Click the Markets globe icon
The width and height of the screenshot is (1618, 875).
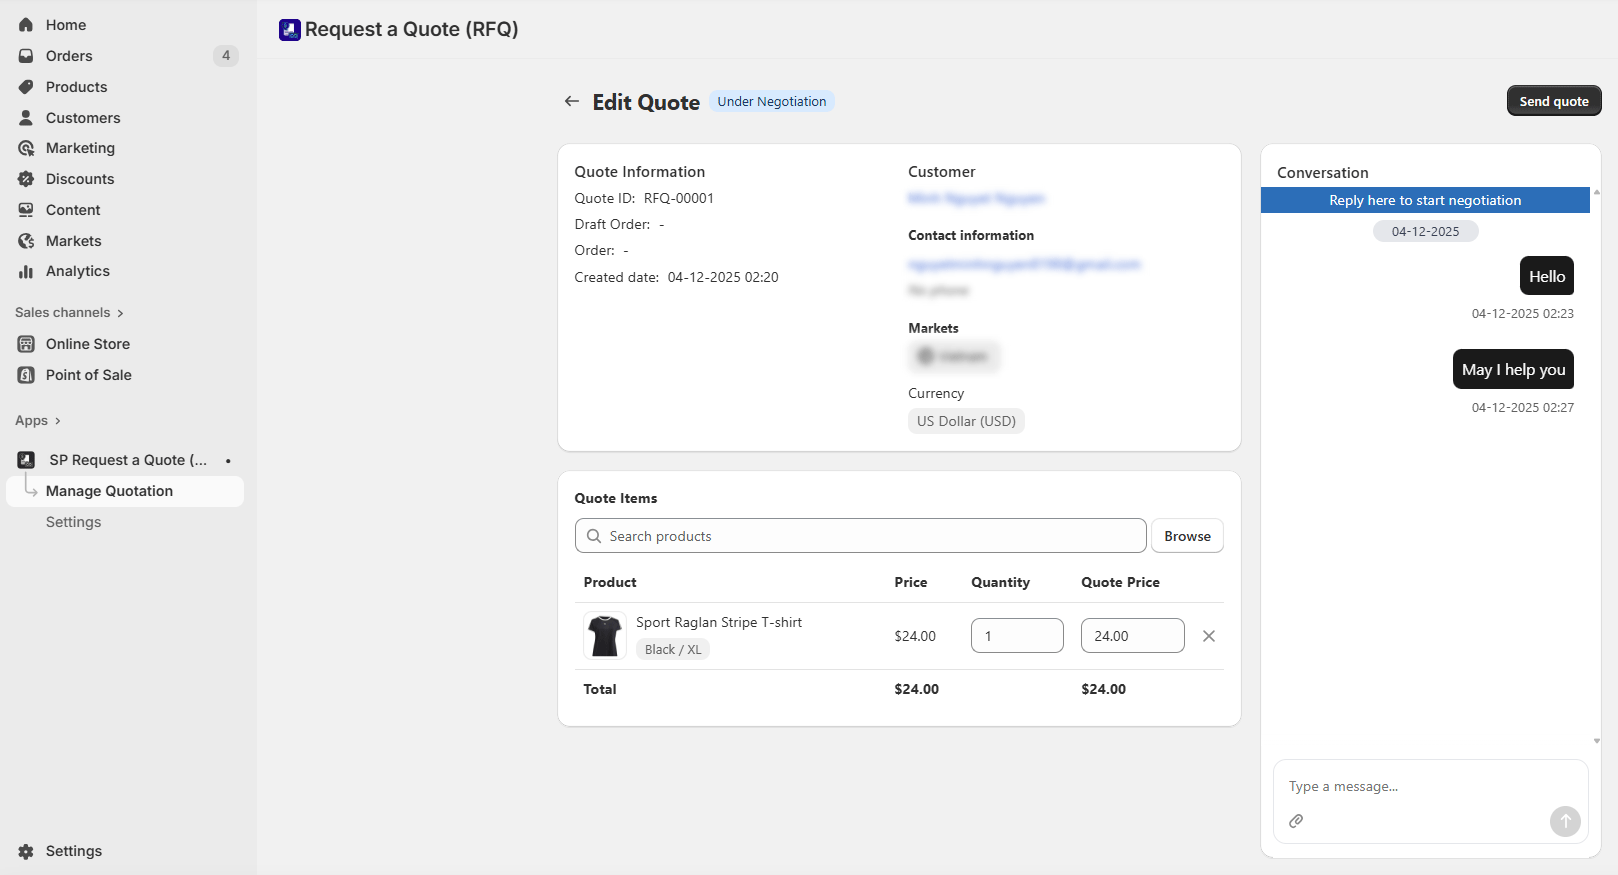pos(26,241)
